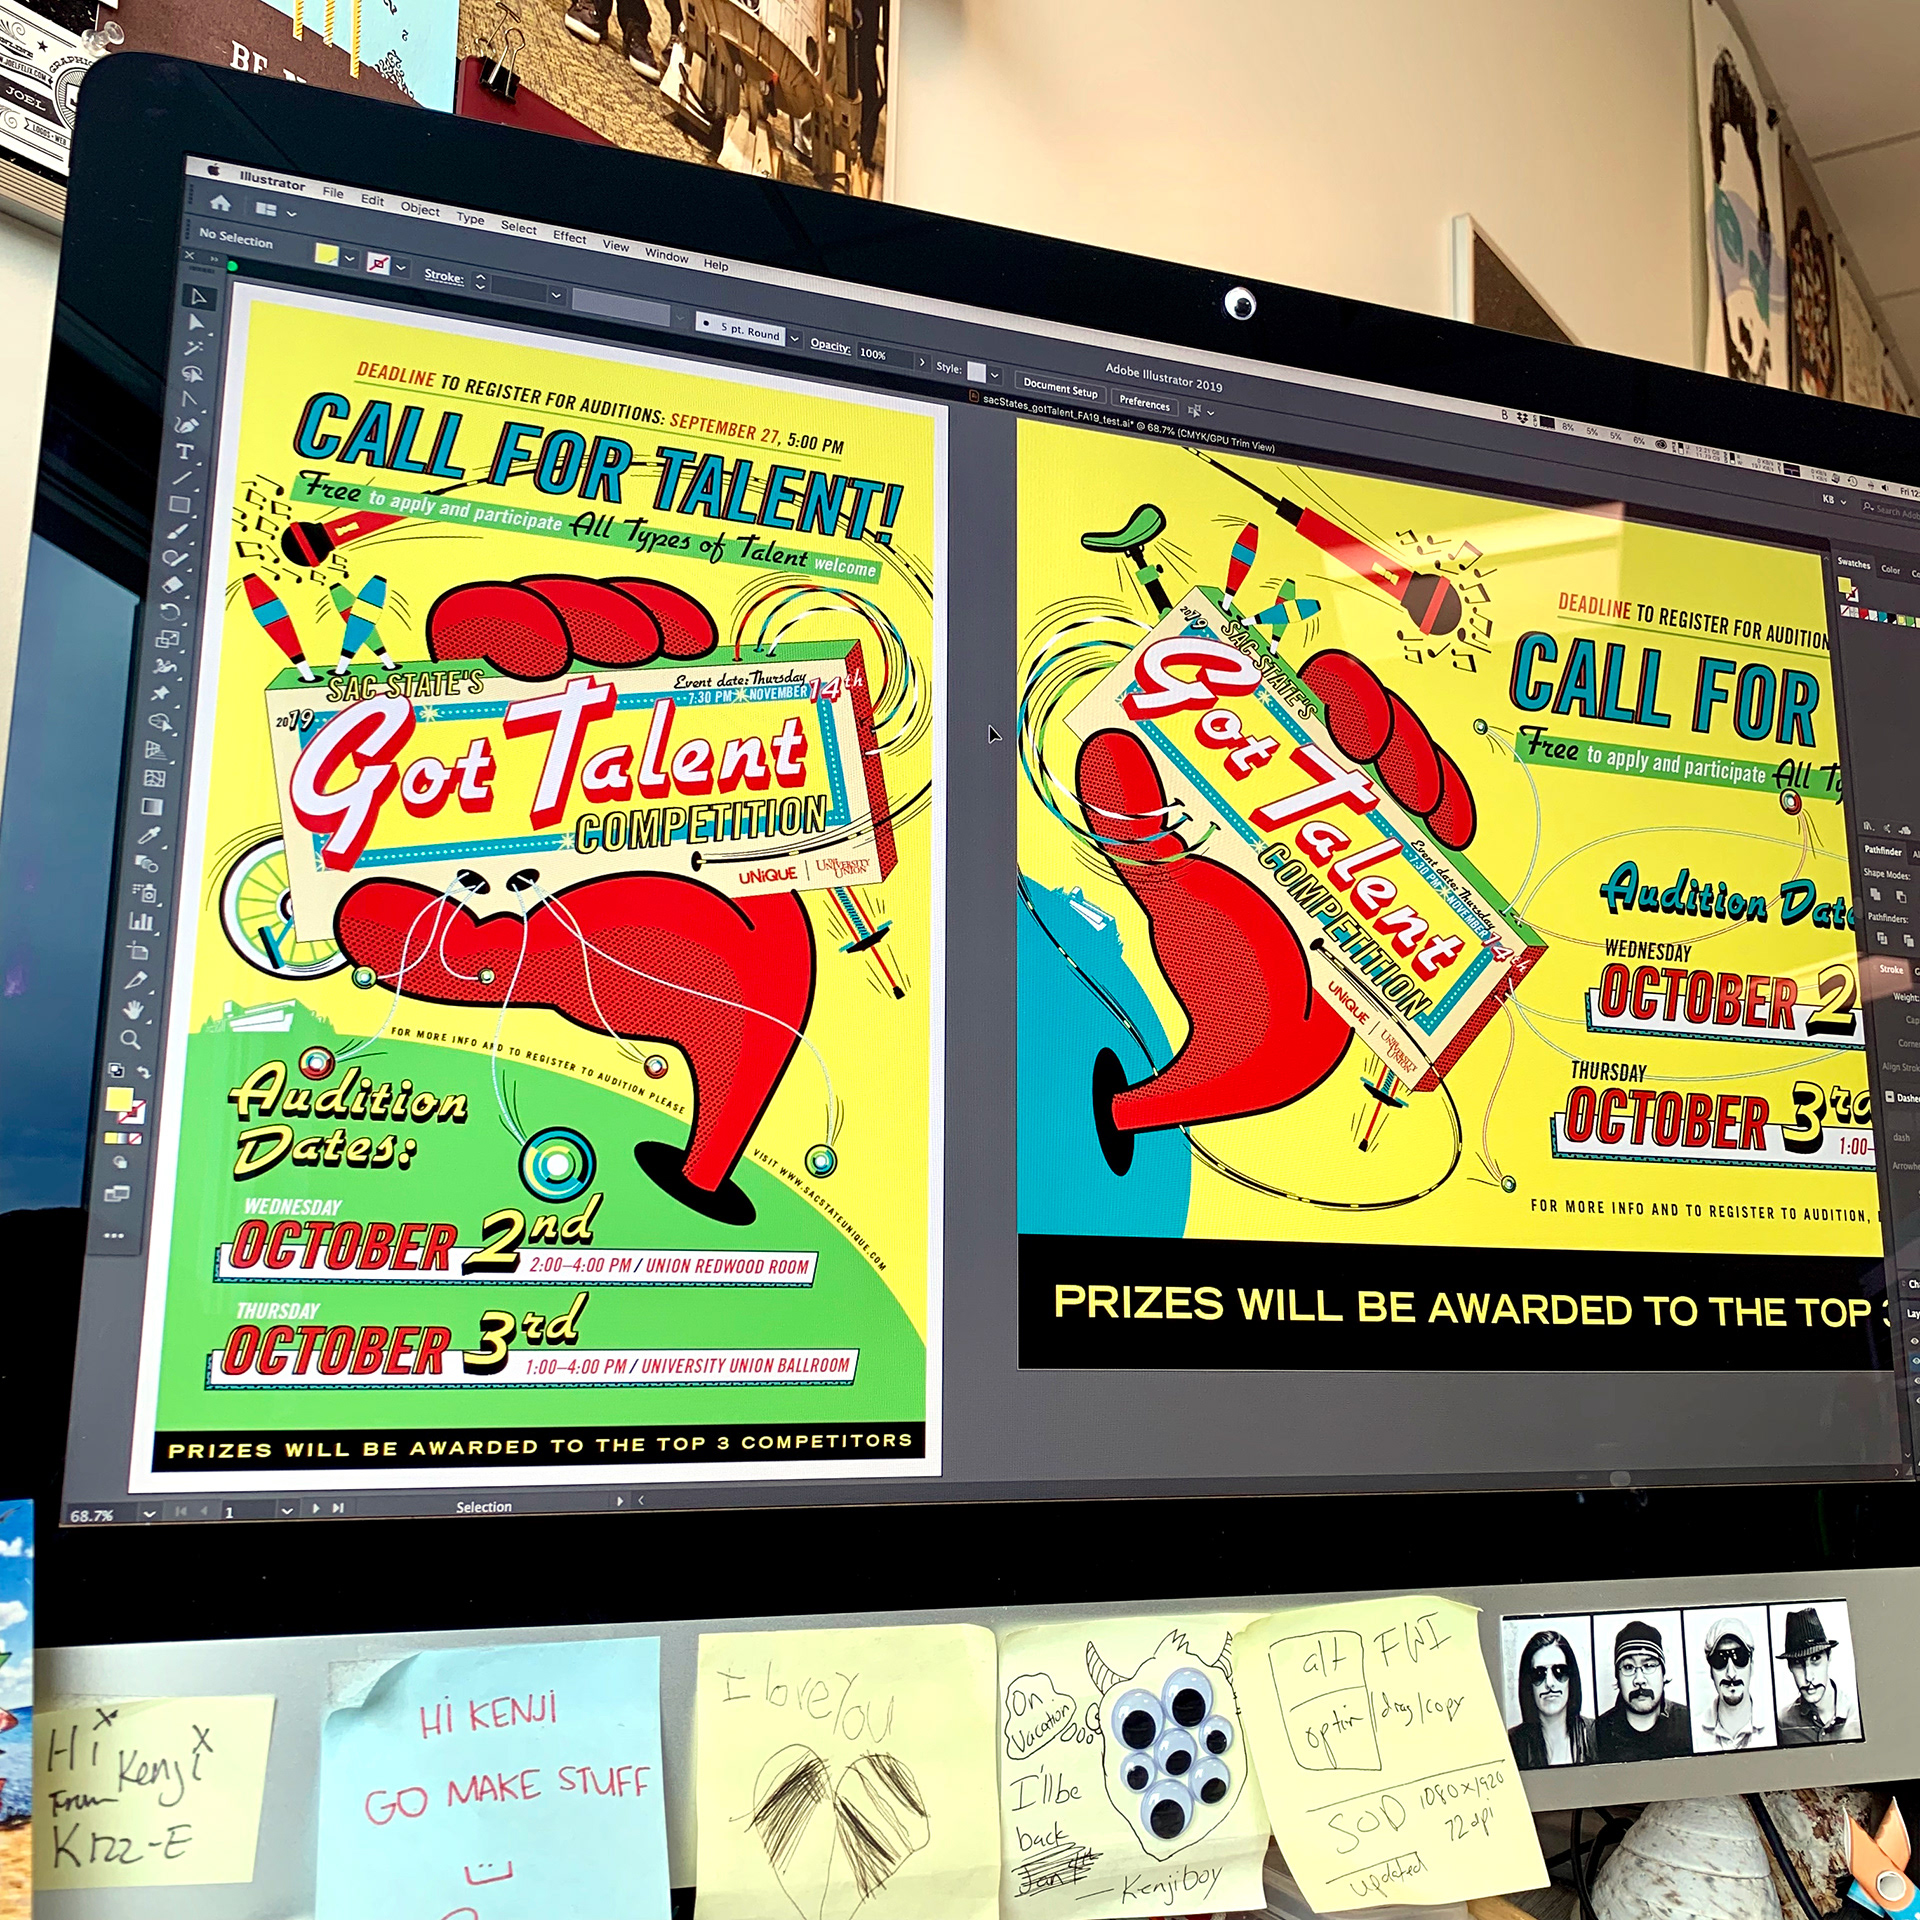Toggle layer visibility eye icon
Image resolution: width=1920 pixels, height=1920 pixels.
(x=1914, y=1341)
